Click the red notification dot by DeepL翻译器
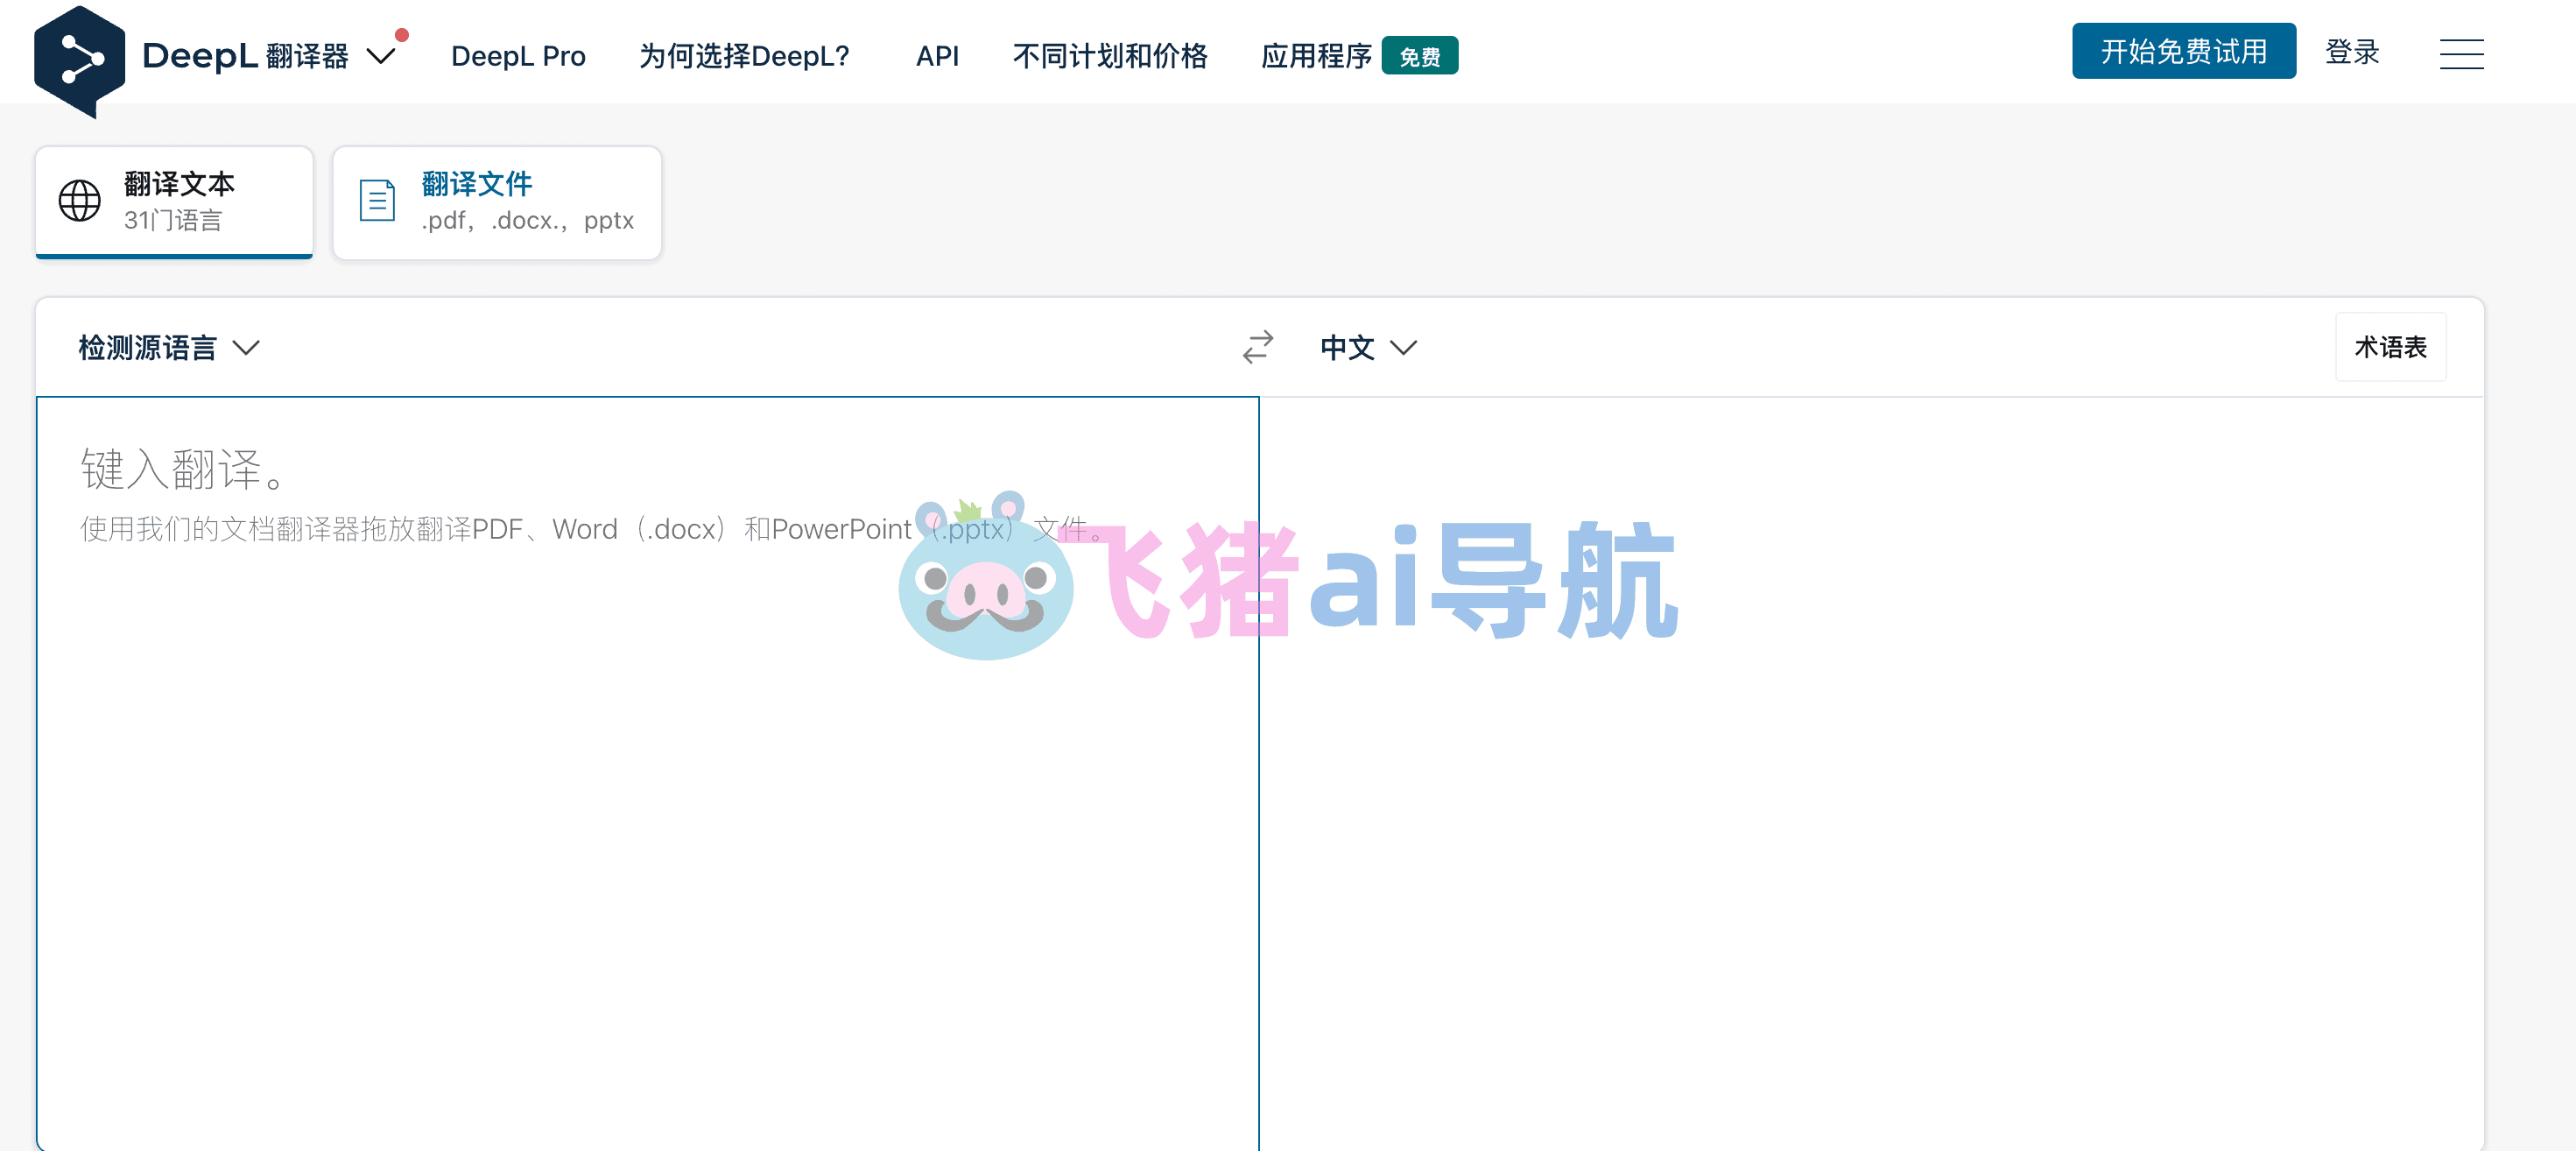The image size is (2576, 1151). pos(402,35)
